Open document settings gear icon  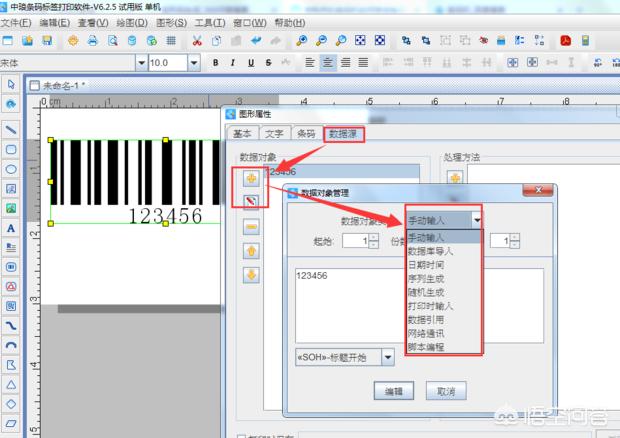pyautogui.click(x=73, y=41)
